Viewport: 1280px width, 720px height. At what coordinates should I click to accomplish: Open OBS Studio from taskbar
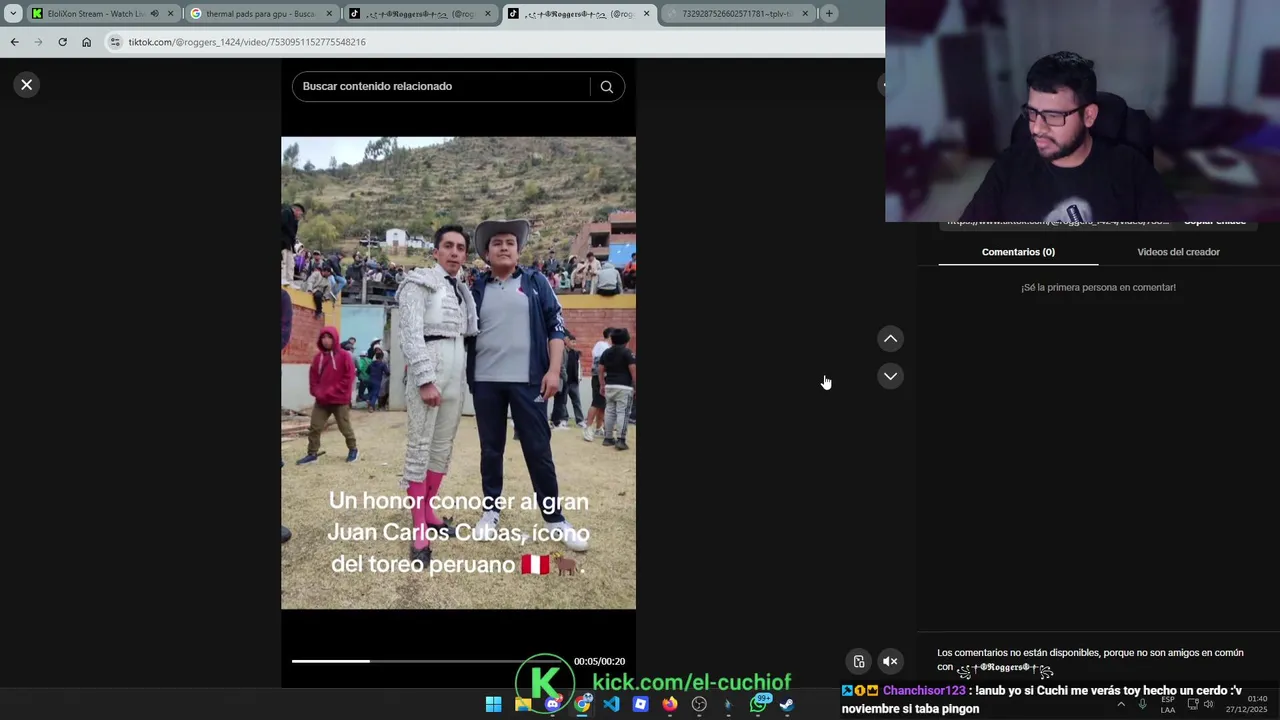pos(699,704)
